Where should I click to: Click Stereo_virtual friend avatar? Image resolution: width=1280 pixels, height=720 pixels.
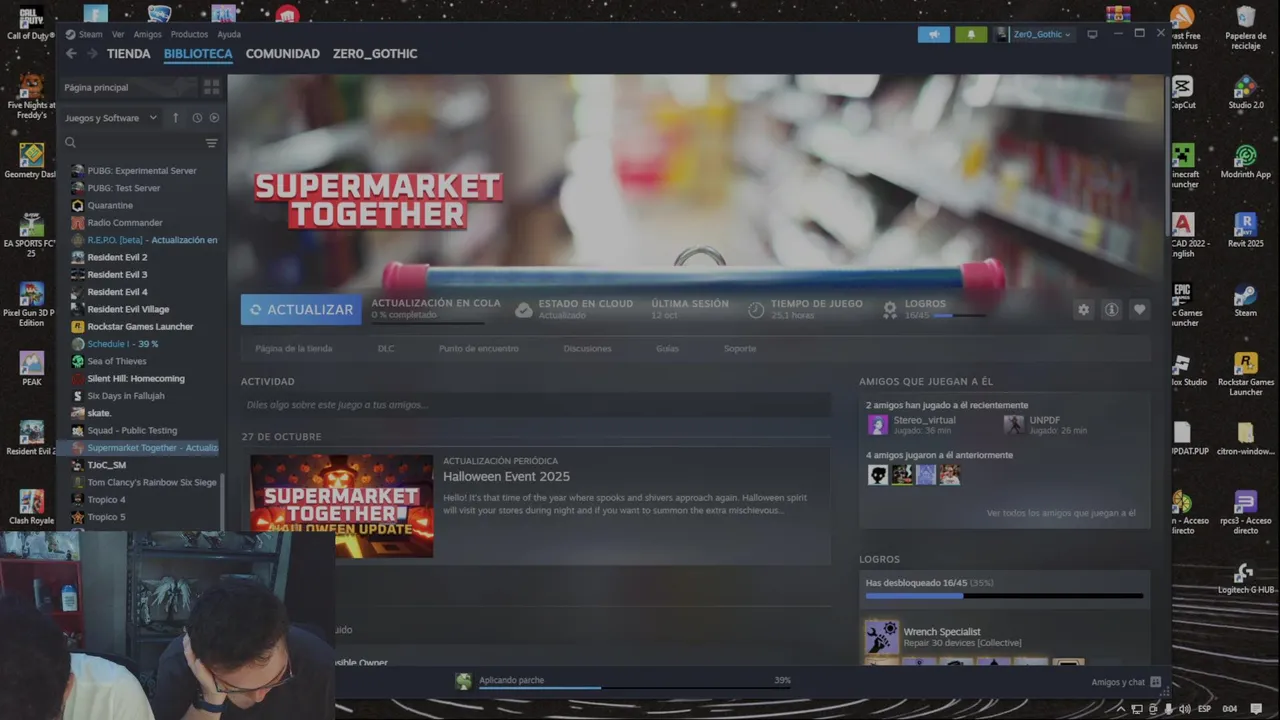pos(877,425)
